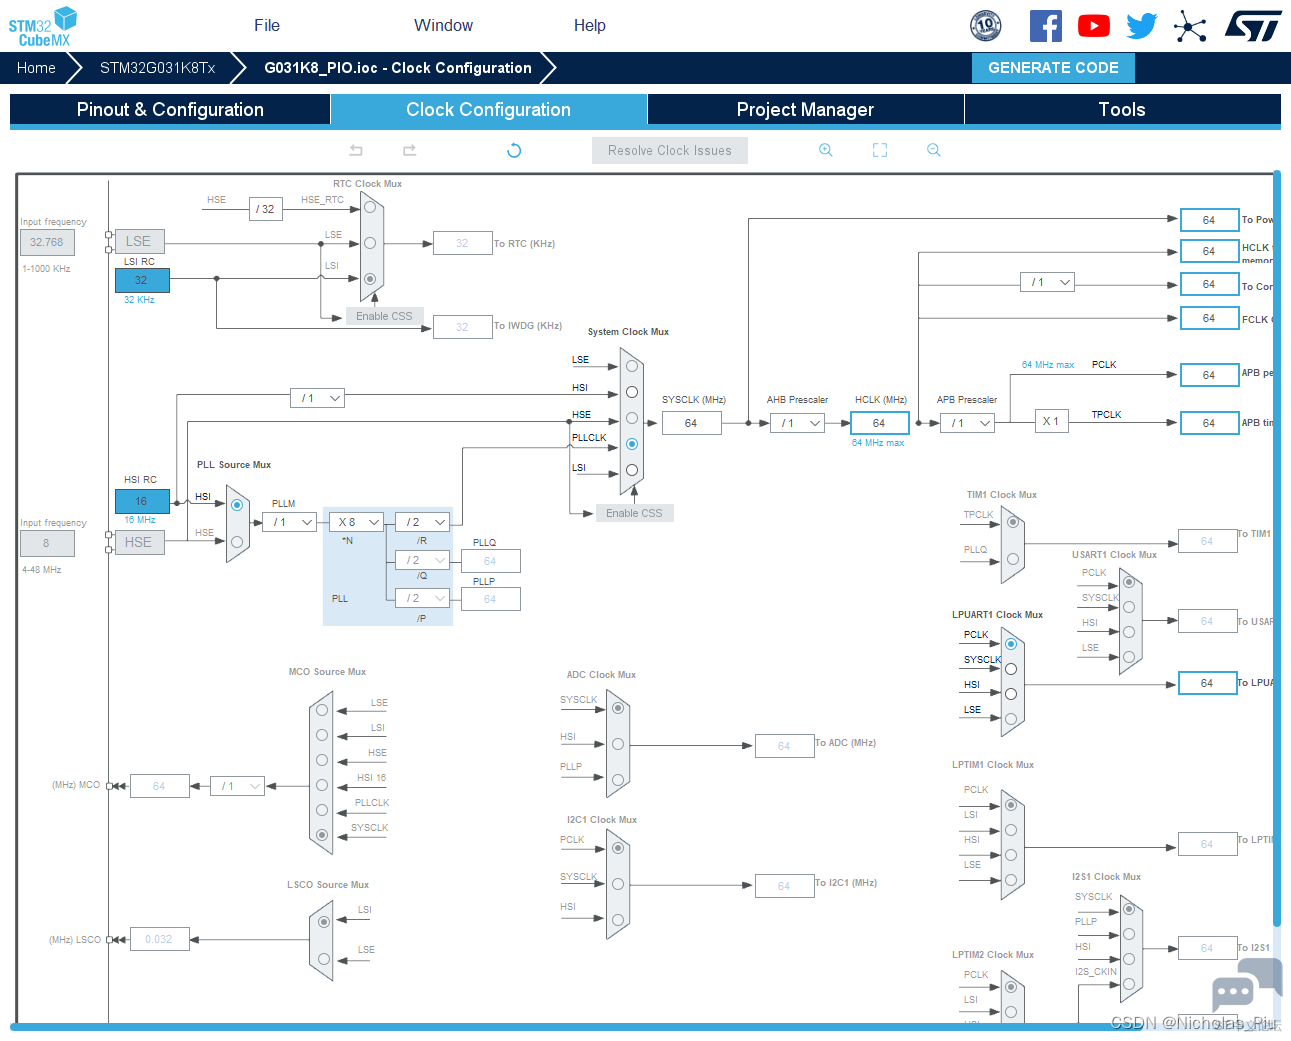Click the undo arrow in clock toolbar
The image size is (1291, 1041).
356,150
